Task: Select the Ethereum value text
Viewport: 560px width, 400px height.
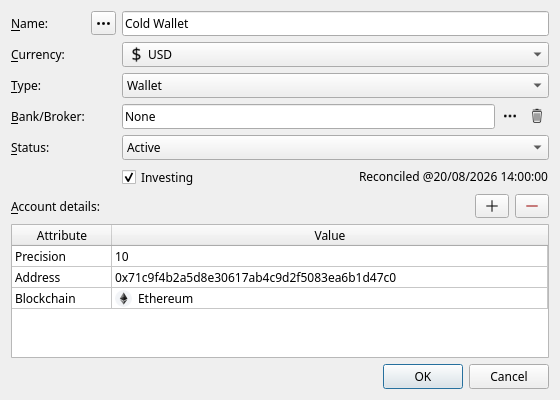Action: 165,299
